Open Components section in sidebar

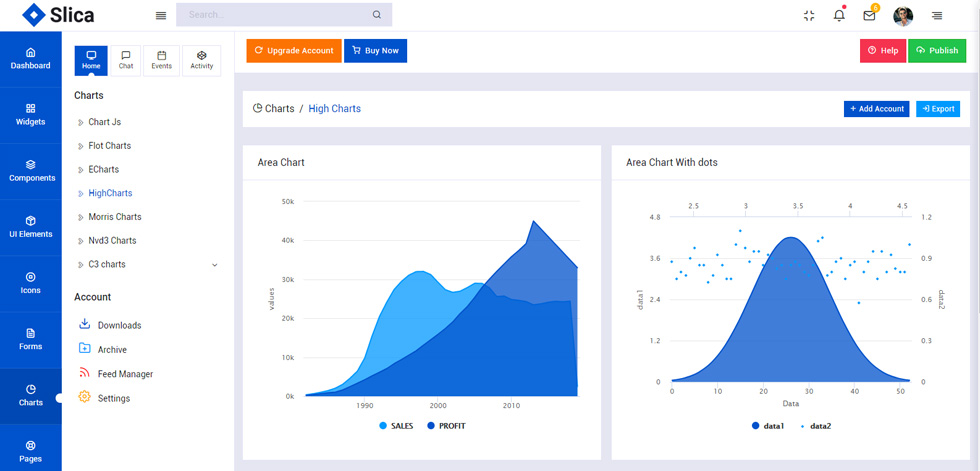click(x=31, y=171)
